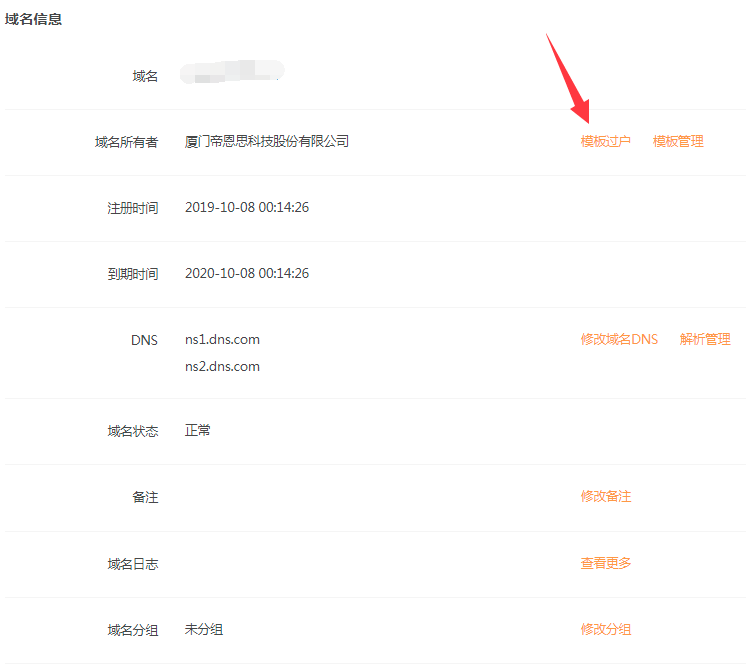Image resolution: width=746 pixels, height=666 pixels.
Task: Select the ns2.dns.com DNS entry
Action: pyautogui.click(x=222, y=367)
